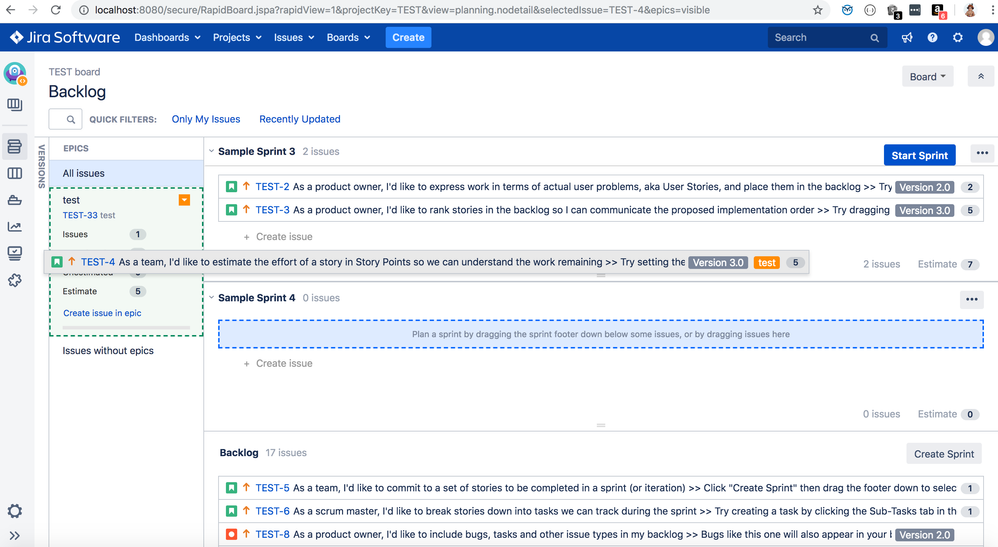The width and height of the screenshot is (998, 547).
Task: Open the Components puzzle icon
Action: pos(14,280)
